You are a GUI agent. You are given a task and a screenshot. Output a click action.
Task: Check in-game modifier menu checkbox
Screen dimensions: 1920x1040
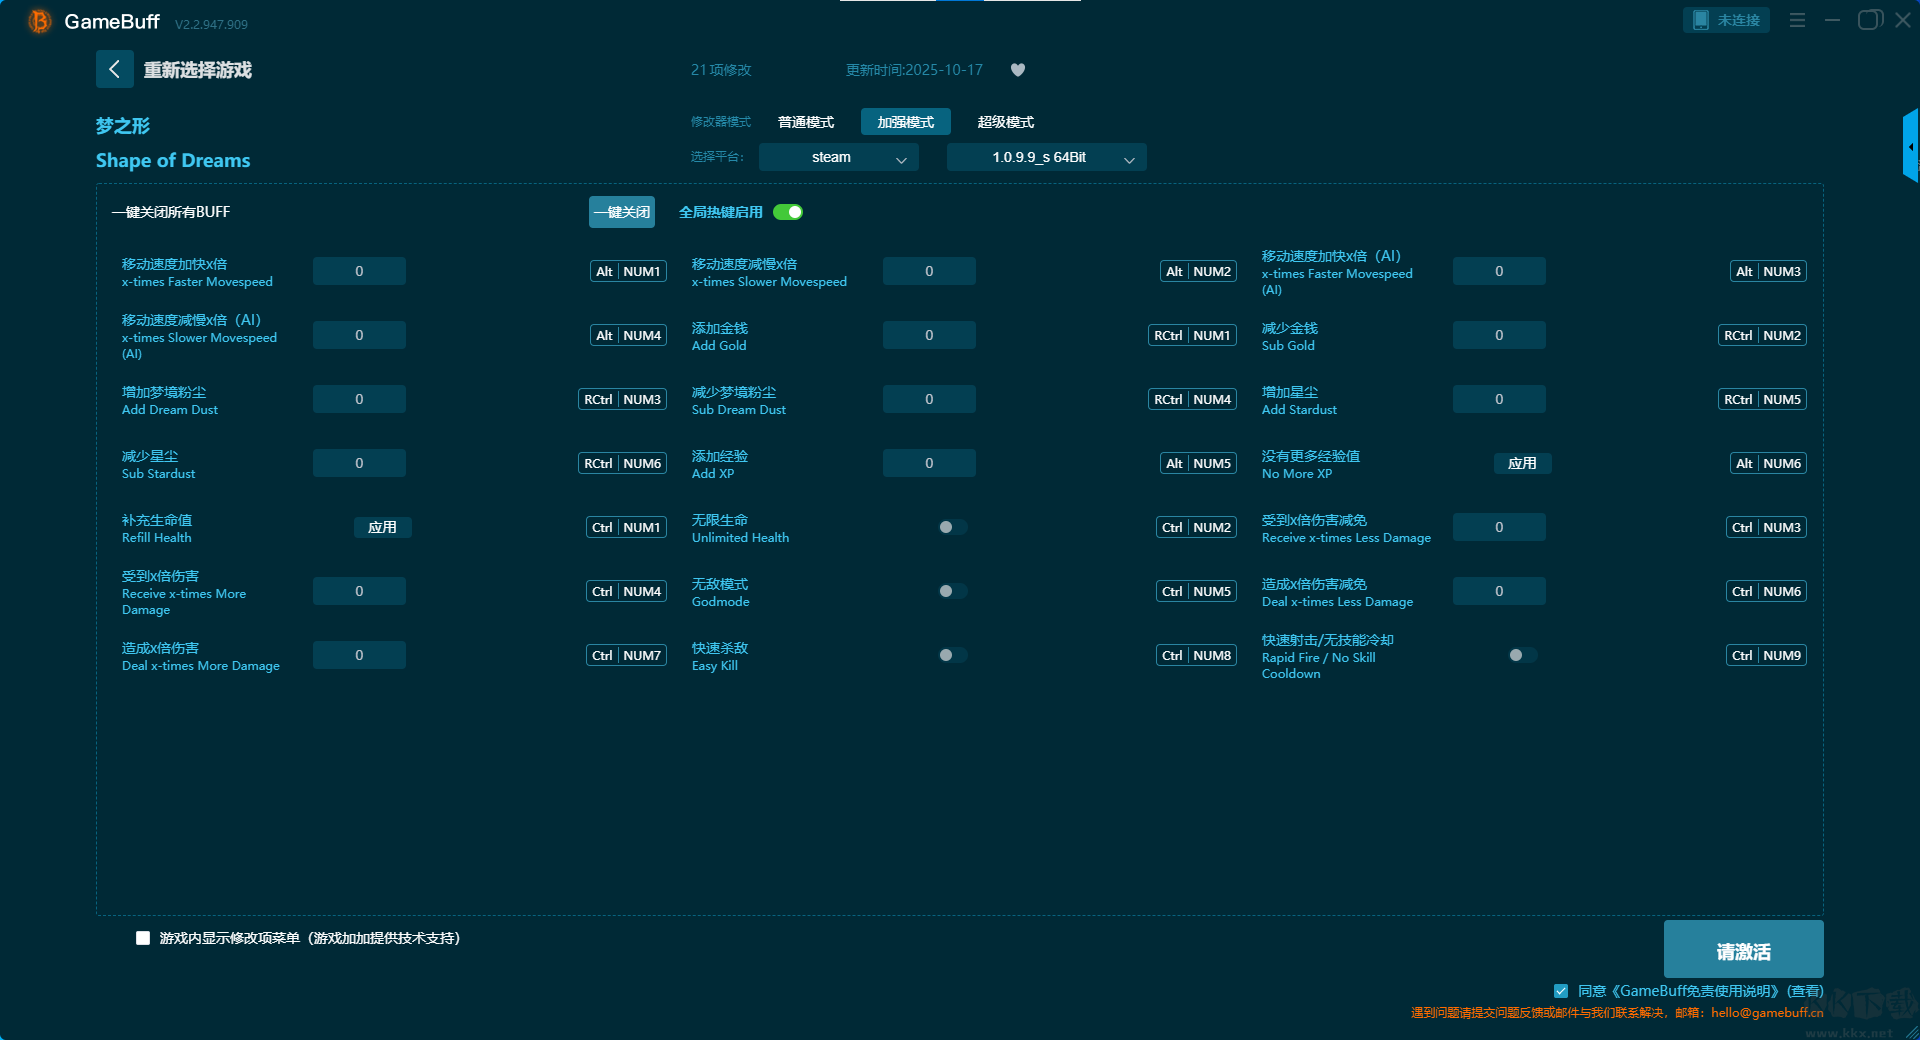pos(143,938)
